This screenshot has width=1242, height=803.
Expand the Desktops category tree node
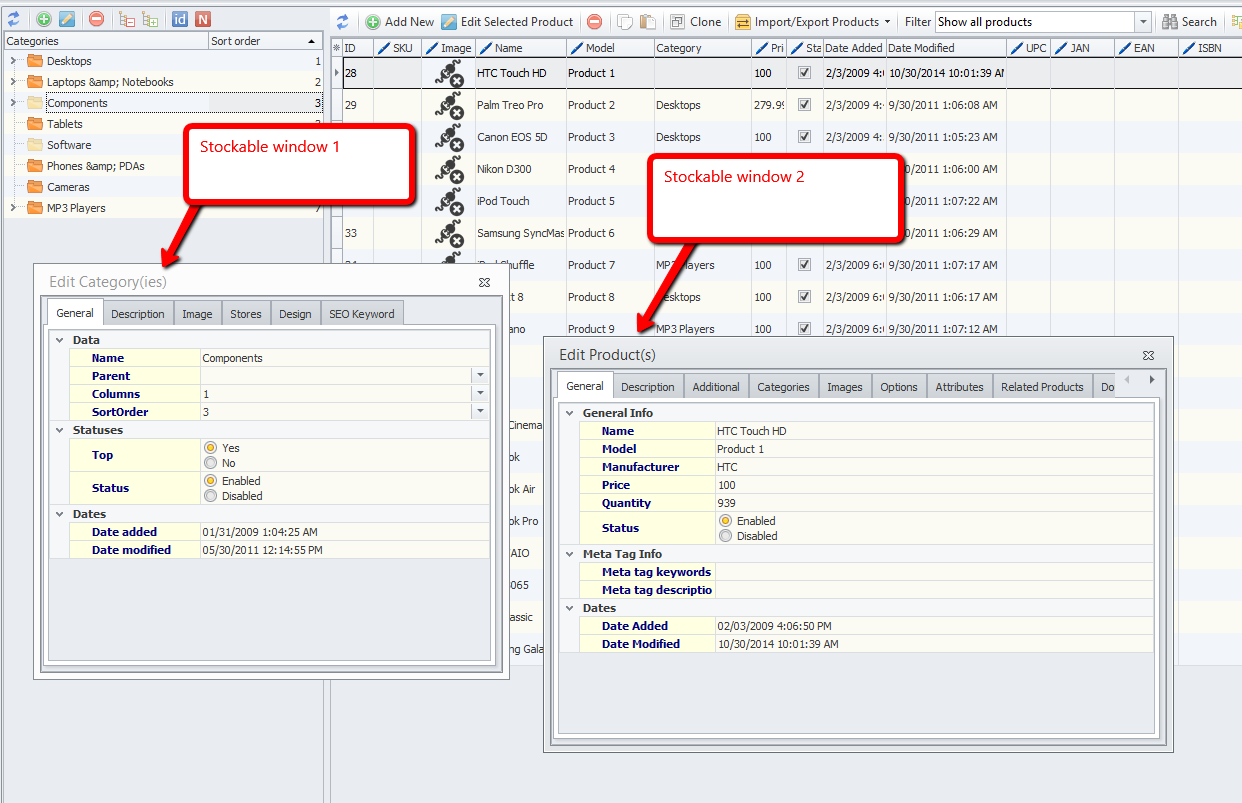point(13,61)
